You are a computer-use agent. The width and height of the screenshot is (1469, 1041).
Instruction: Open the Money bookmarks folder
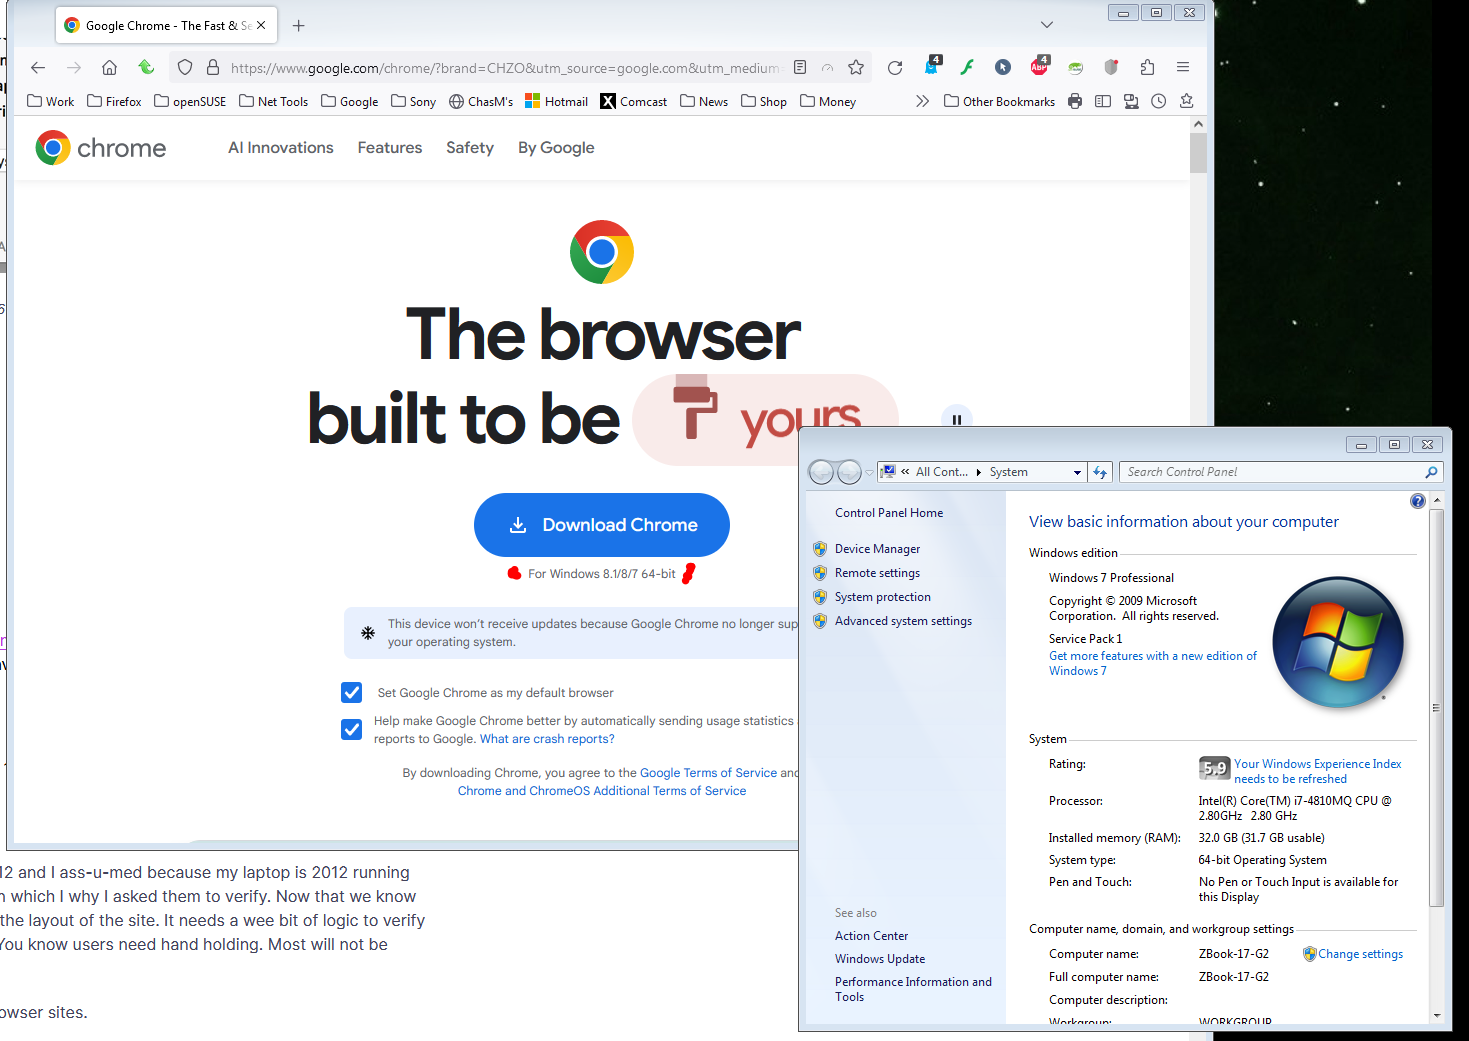(x=828, y=101)
